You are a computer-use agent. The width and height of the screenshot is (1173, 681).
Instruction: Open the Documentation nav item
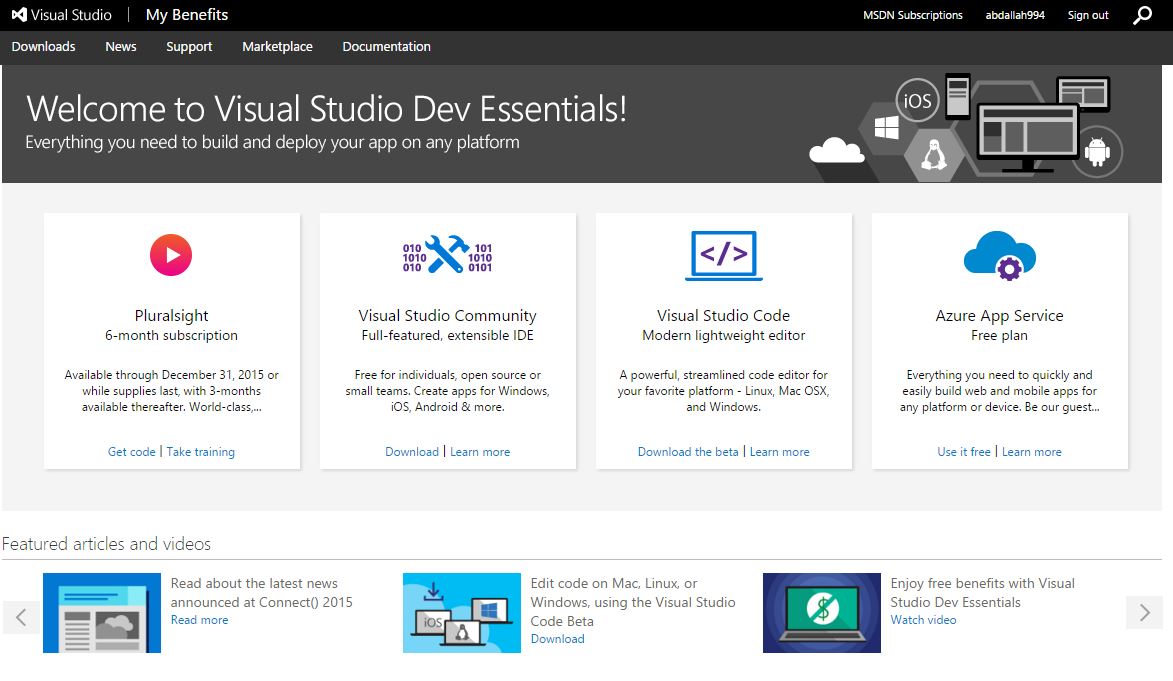pyautogui.click(x=387, y=46)
